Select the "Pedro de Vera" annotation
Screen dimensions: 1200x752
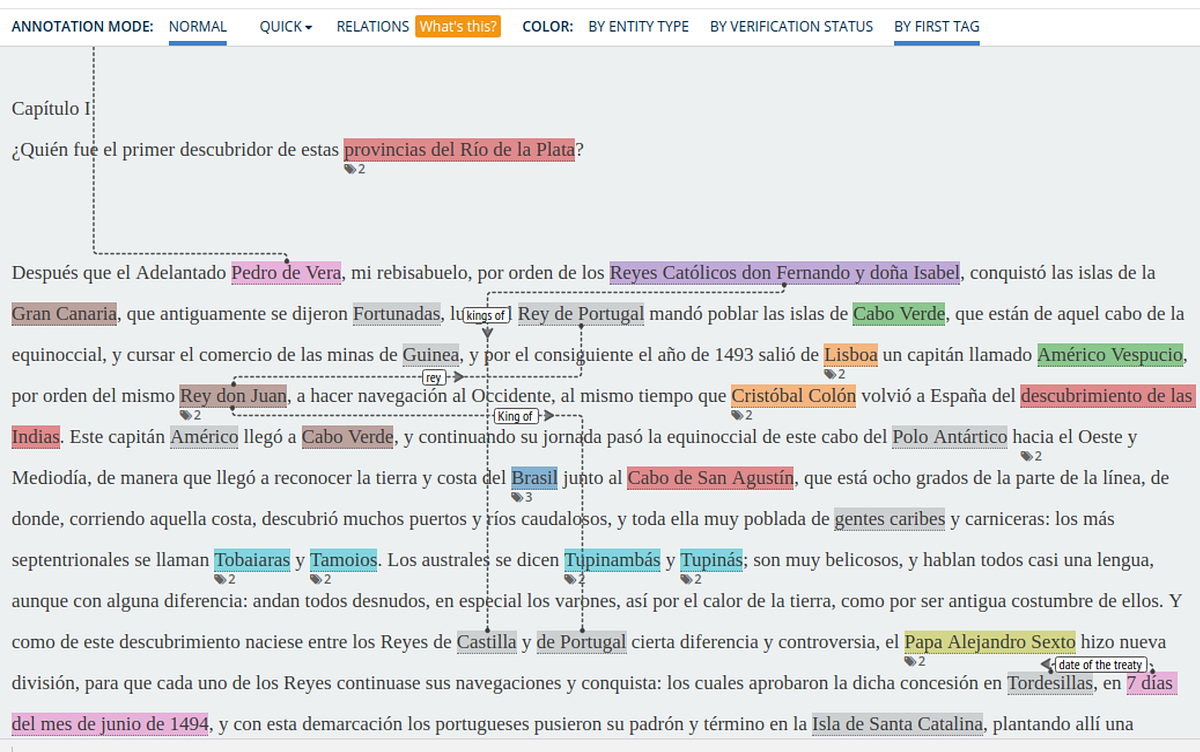(286, 272)
